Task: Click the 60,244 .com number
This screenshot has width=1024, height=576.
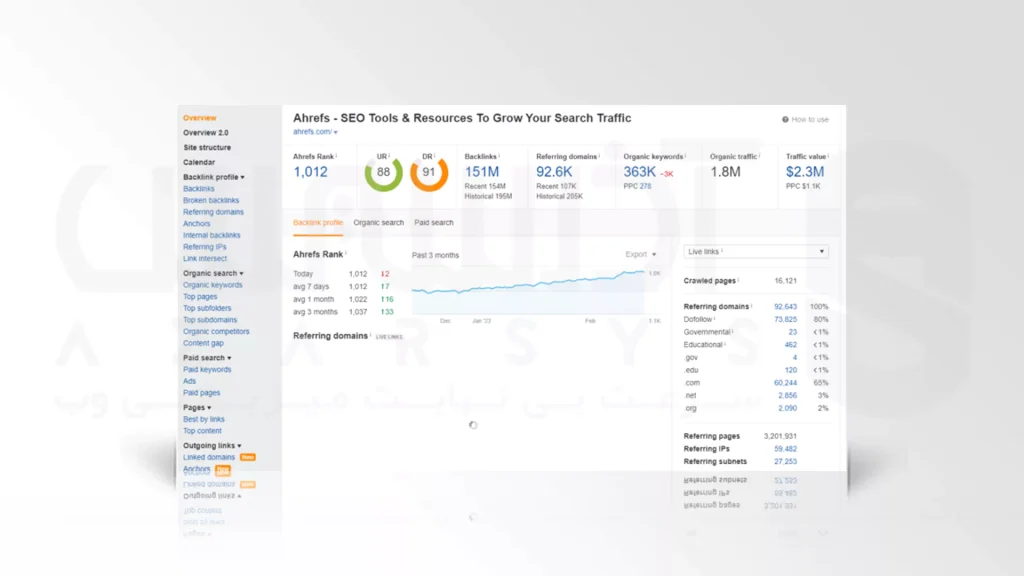Action: pos(786,383)
